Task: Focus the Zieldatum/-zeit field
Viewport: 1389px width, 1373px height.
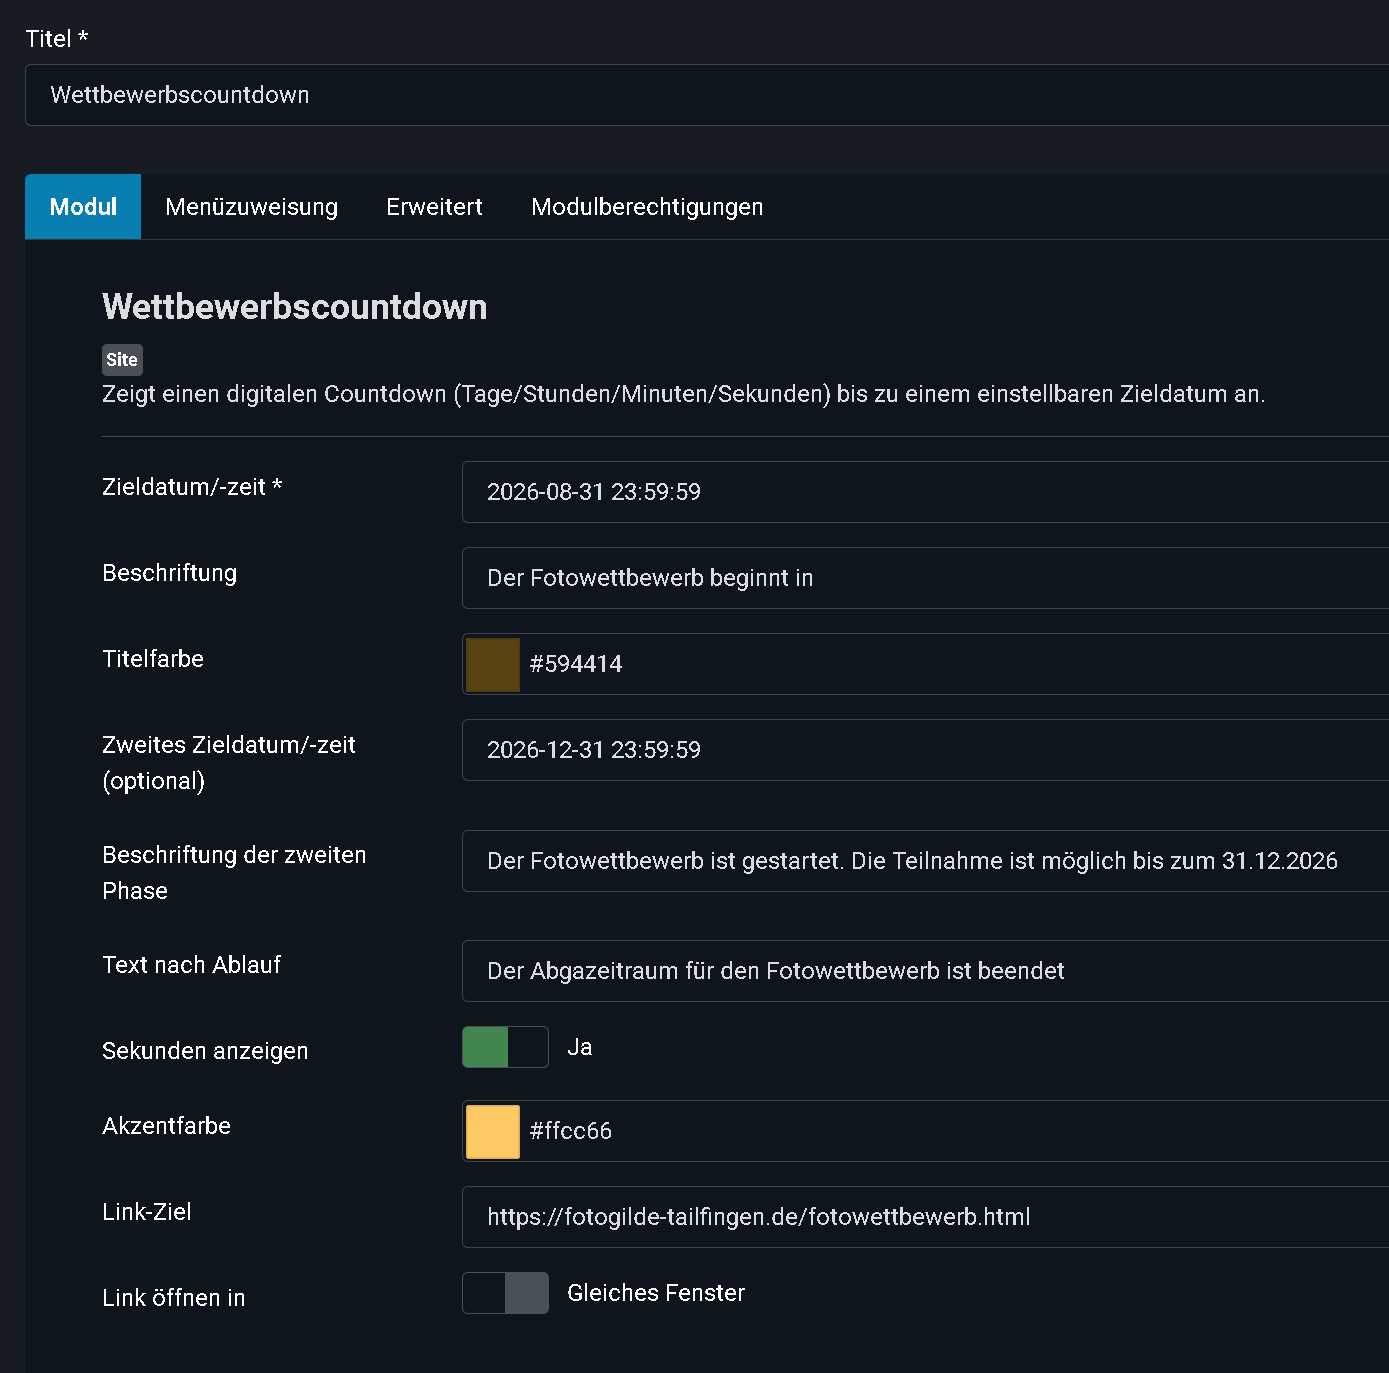Action: coord(925,492)
